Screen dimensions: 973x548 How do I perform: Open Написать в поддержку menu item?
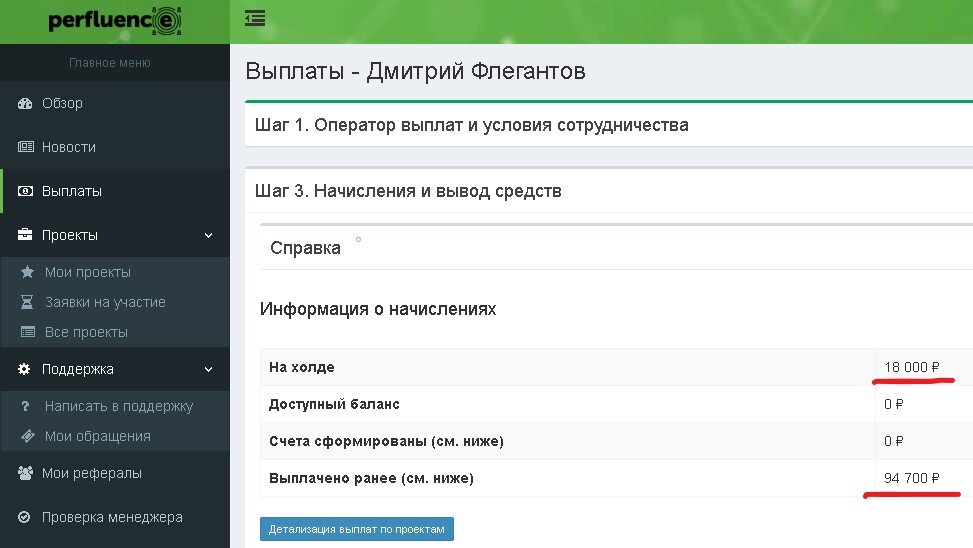[119, 407]
